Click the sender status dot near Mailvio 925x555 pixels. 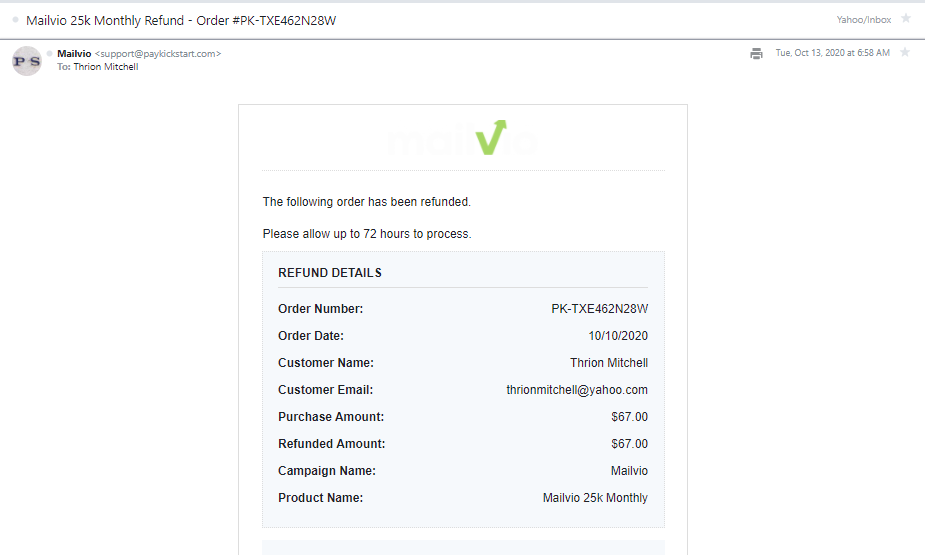click(50, 54)
